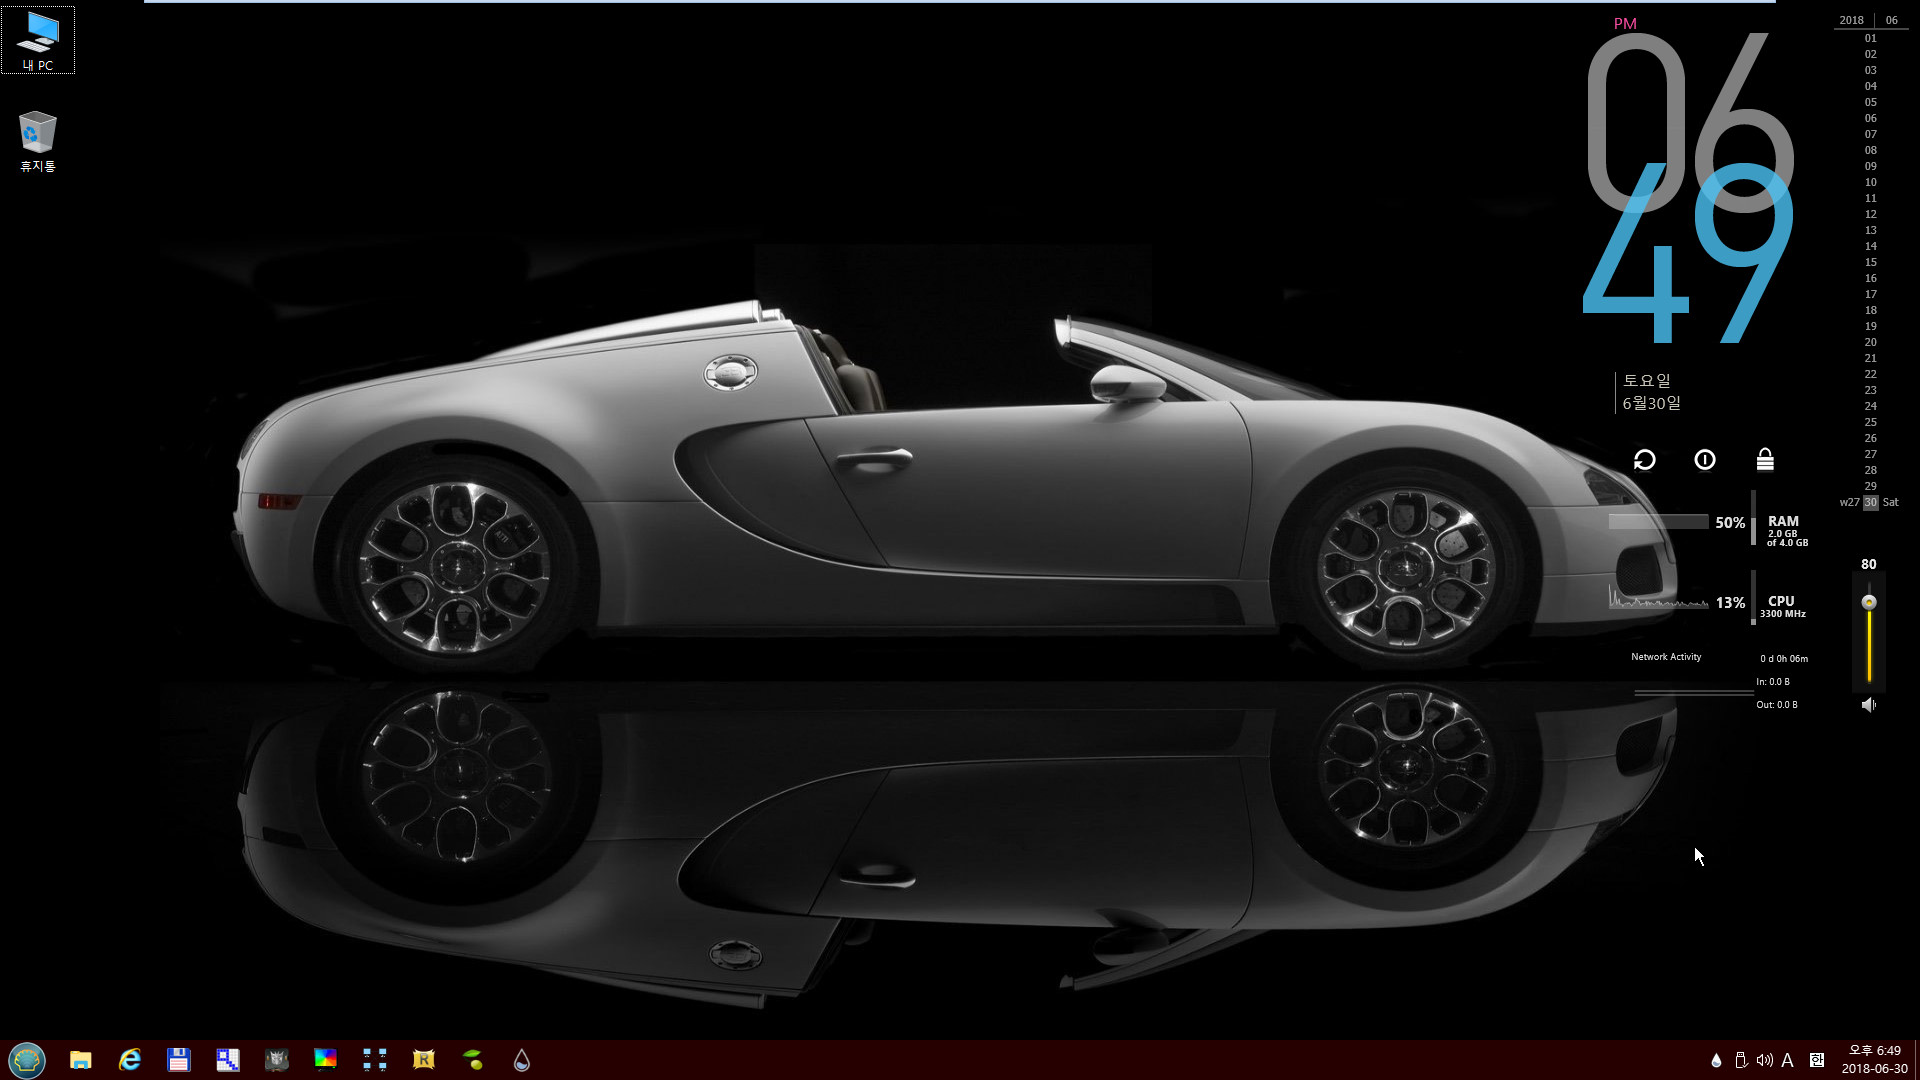Screen dimensions: 1920x1080
Task: Click the 한 Korean IME tray icon
Action: (x=1817, y=1060)
